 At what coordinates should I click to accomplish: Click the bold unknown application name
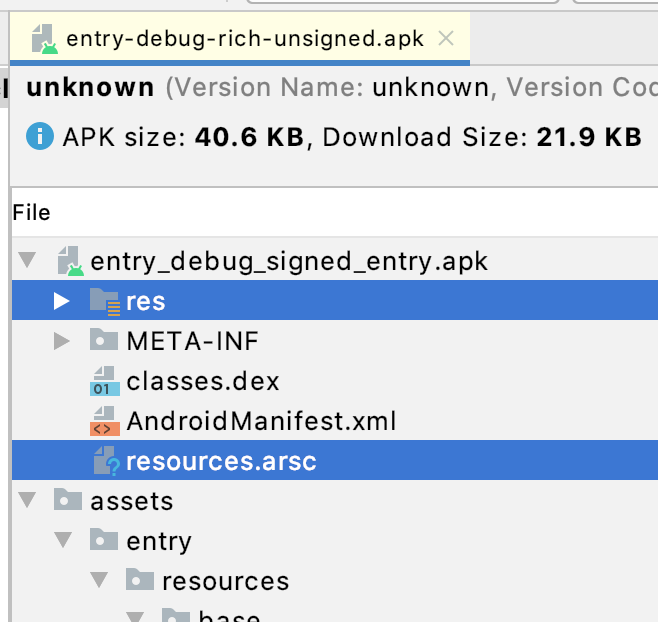pyautogui.click(x=90, y=87)
